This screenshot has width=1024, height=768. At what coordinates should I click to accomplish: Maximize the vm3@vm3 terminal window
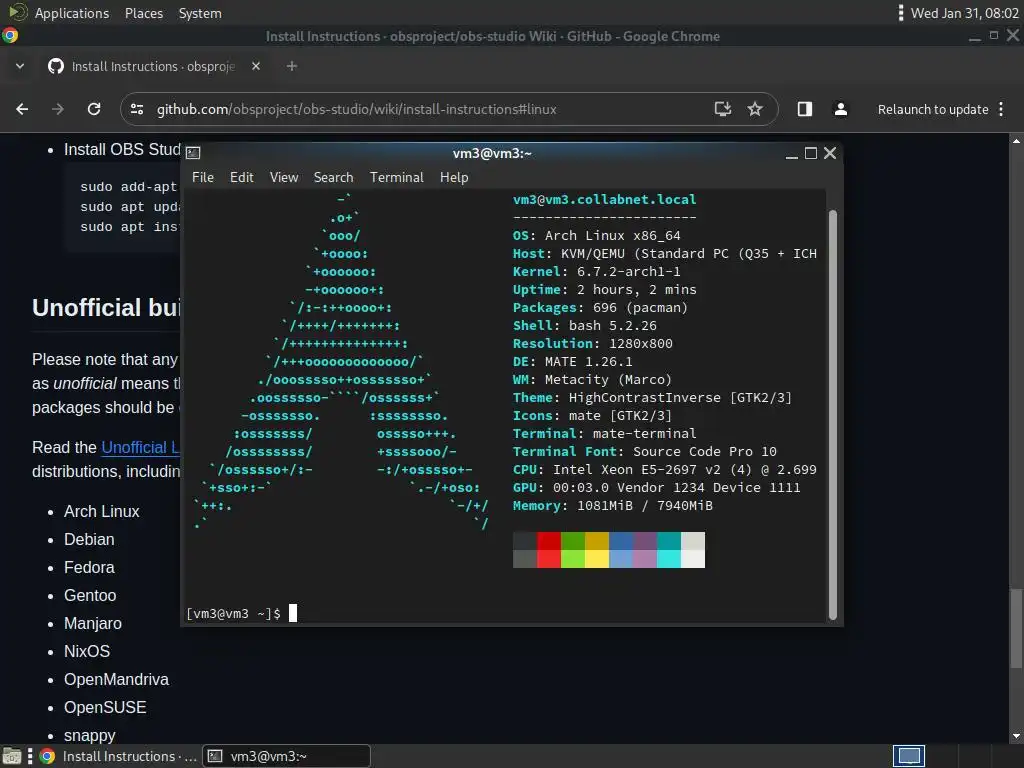tap(810, 153)
